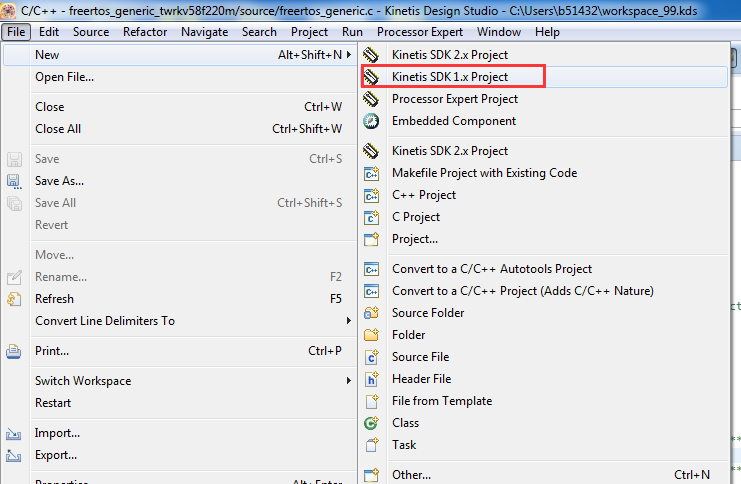This screenshot has height=484, width=741.
Task: Select Makefile Project with Existing Code
Action: click(x=544, y=173)
